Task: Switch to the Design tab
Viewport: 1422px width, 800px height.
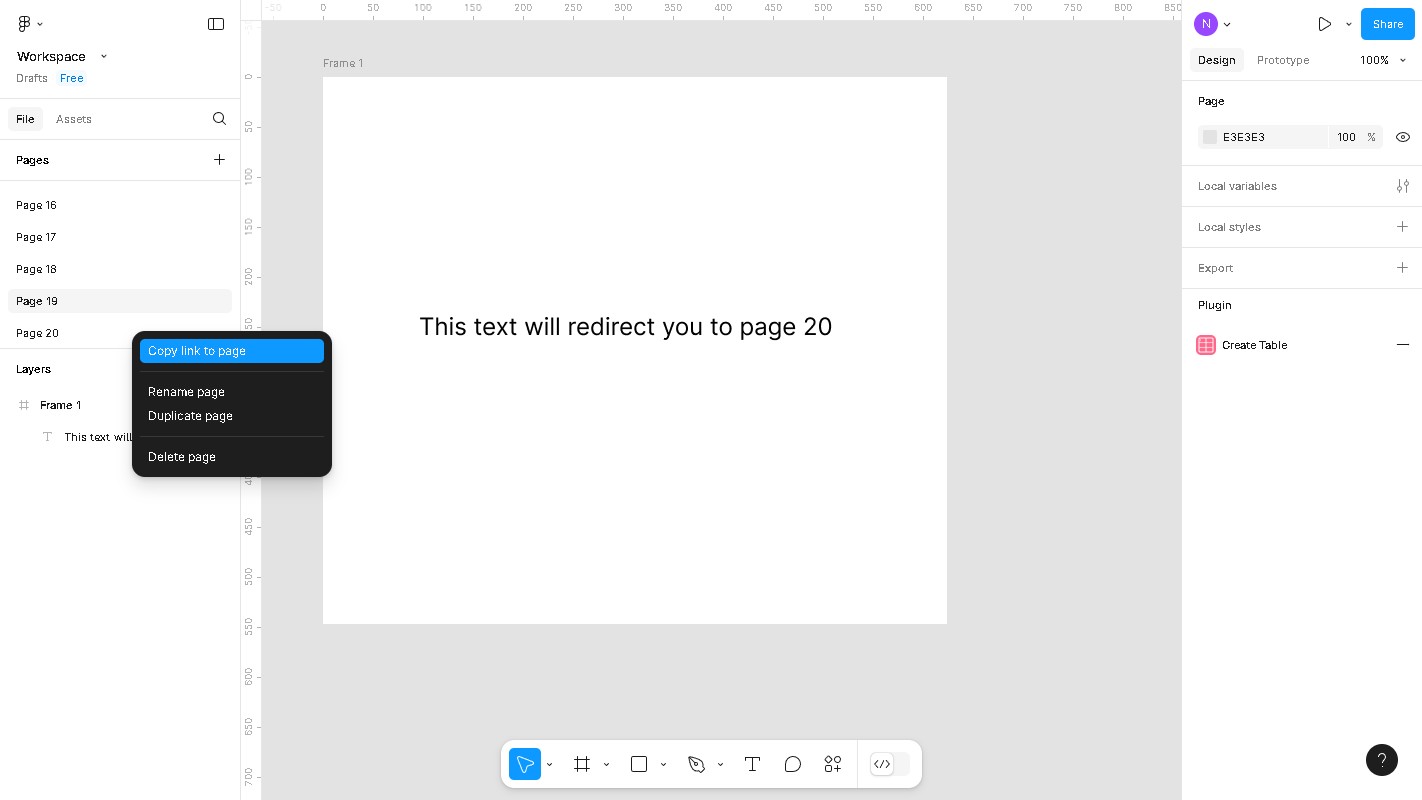Action: [x=1217, y=60]
